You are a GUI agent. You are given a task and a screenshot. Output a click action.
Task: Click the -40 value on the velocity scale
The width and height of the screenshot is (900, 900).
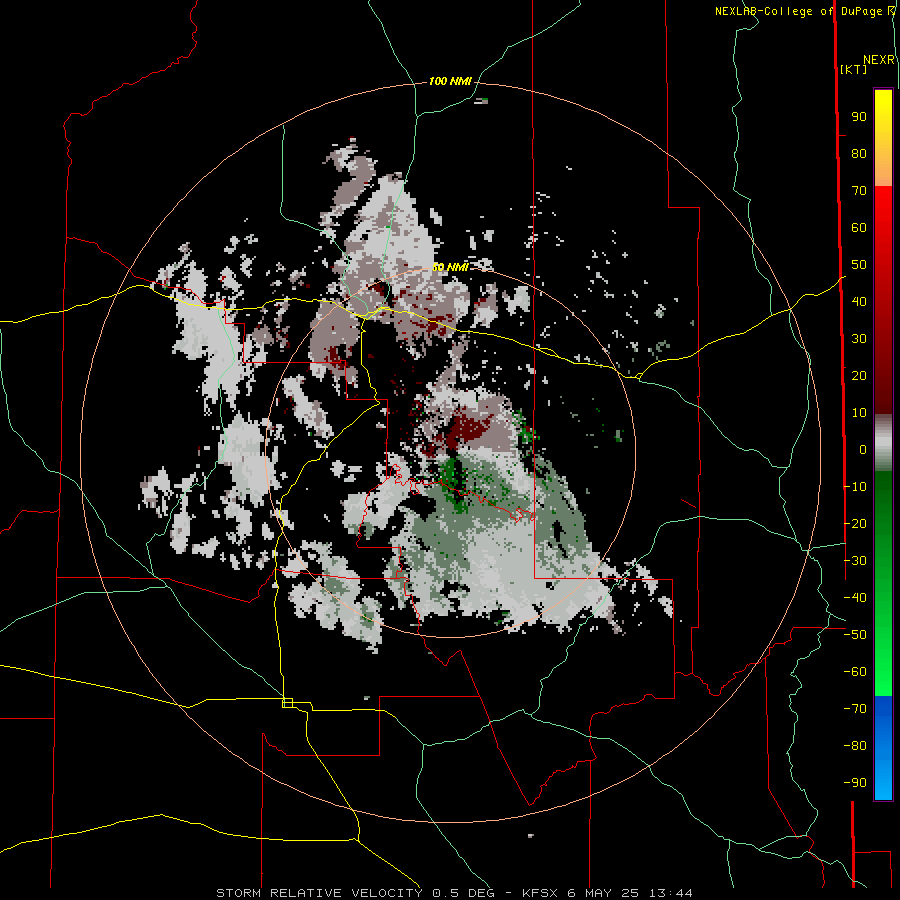coord(855,598)
